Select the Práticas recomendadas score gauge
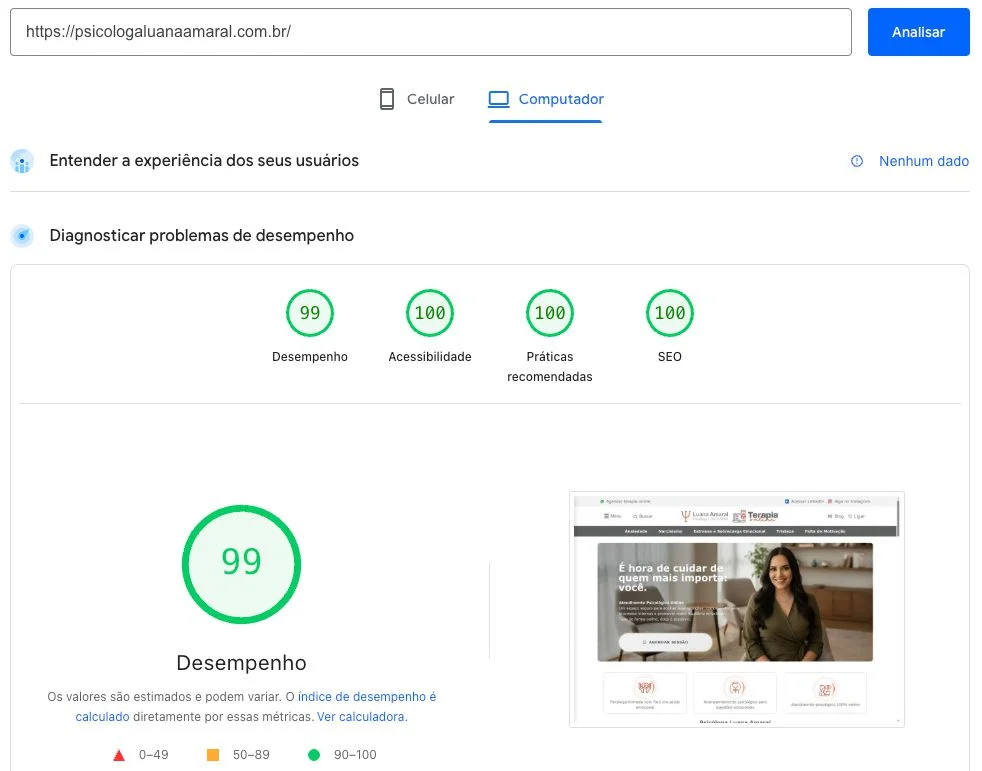This screenshot has width=982, height=771. (x=550, y=313)
